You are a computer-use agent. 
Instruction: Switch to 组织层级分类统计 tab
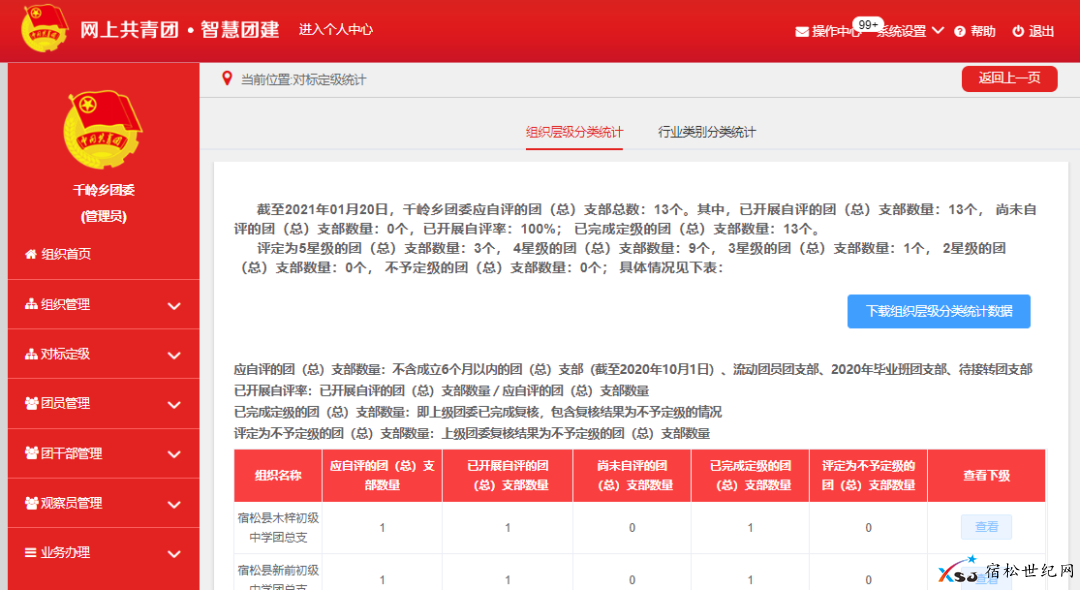(x=574, y=132)
